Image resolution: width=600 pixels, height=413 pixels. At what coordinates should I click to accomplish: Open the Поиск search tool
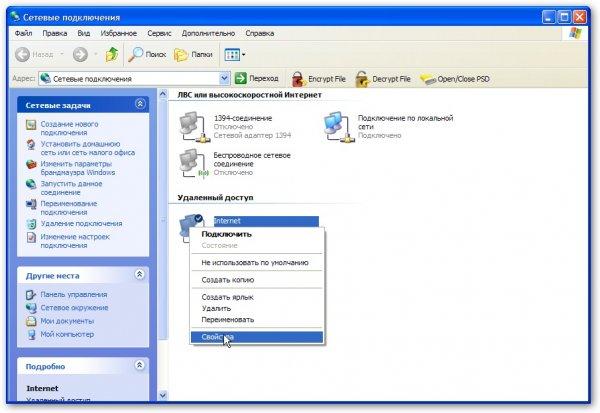(x=148, y=54)
